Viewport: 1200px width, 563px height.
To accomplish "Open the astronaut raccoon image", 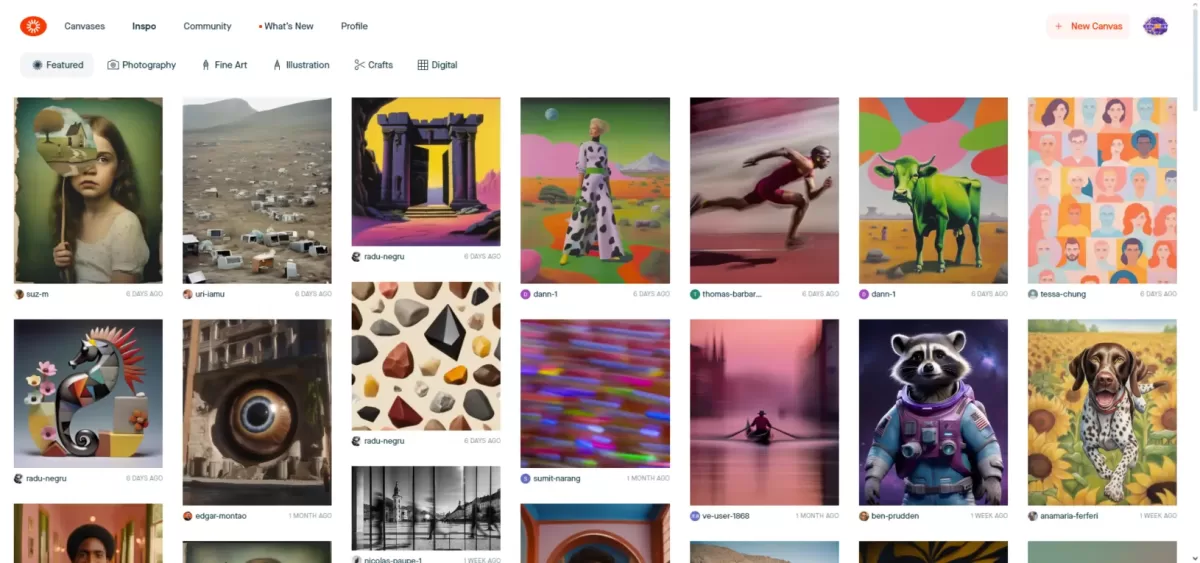I will (x=933, y=412).
